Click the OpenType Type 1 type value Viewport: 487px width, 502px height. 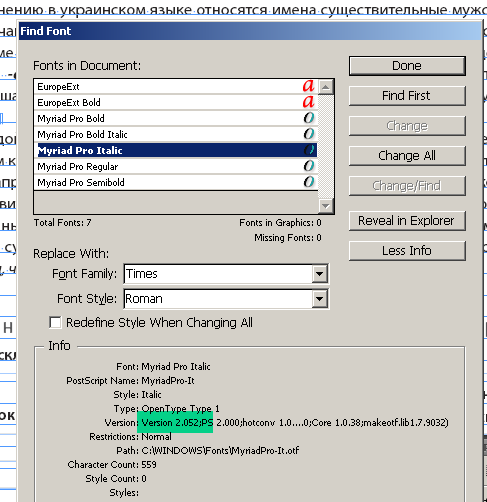point(181,409)
